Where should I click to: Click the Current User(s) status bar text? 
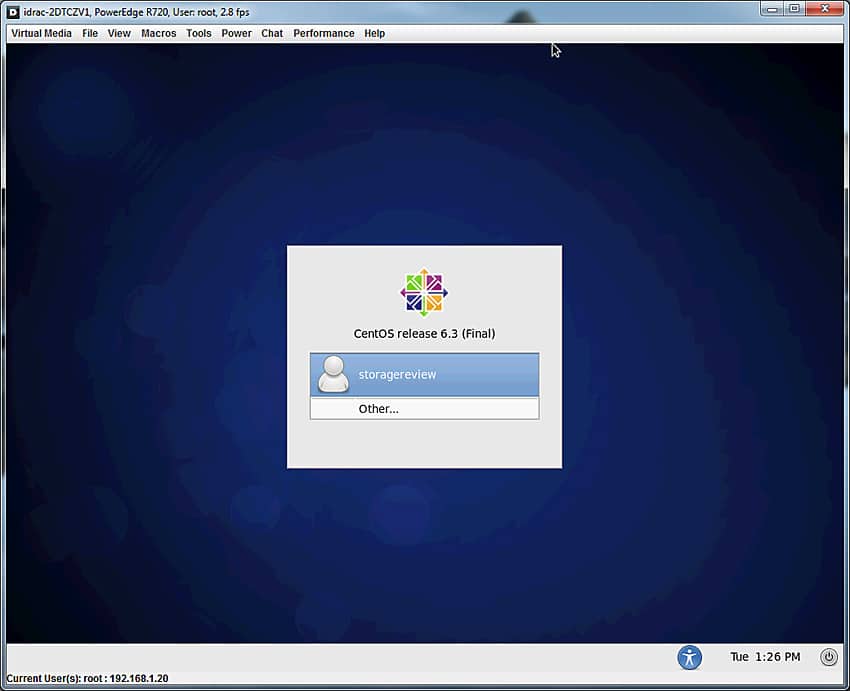point(87,678)
